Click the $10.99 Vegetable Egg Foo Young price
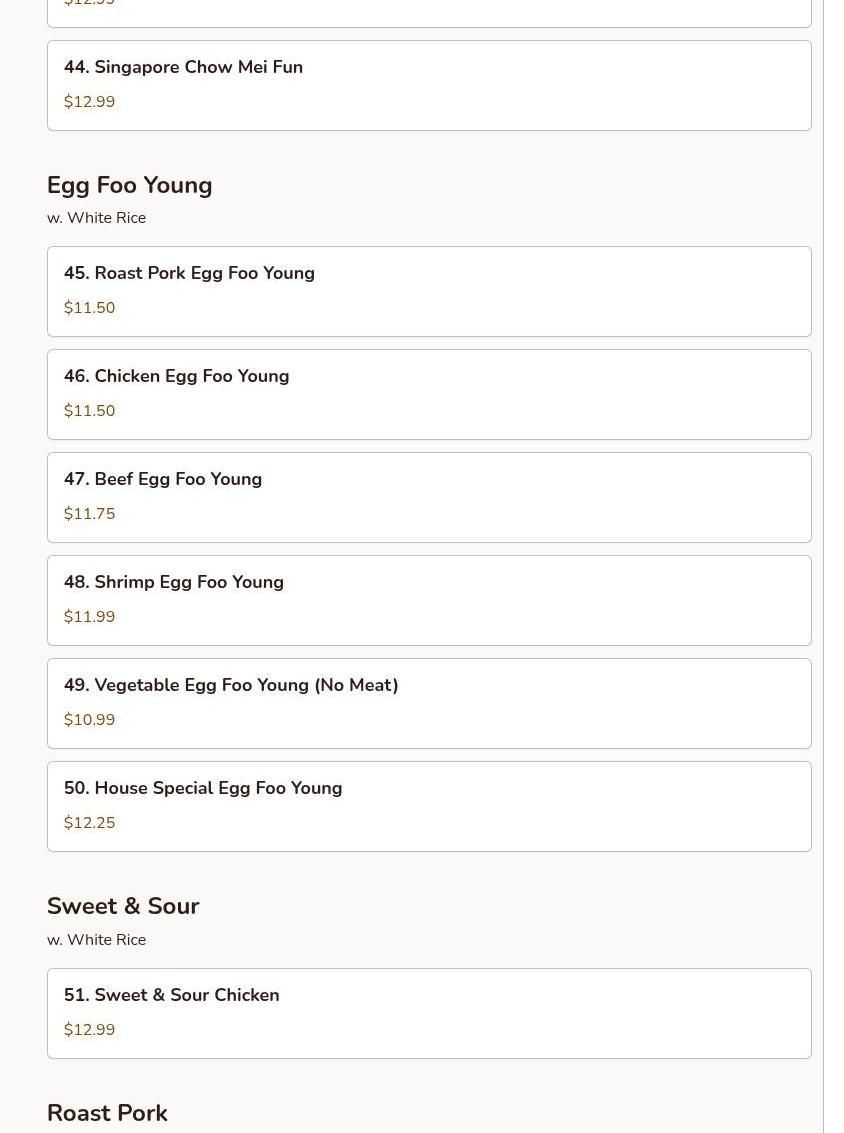 [x=90, y=720]
